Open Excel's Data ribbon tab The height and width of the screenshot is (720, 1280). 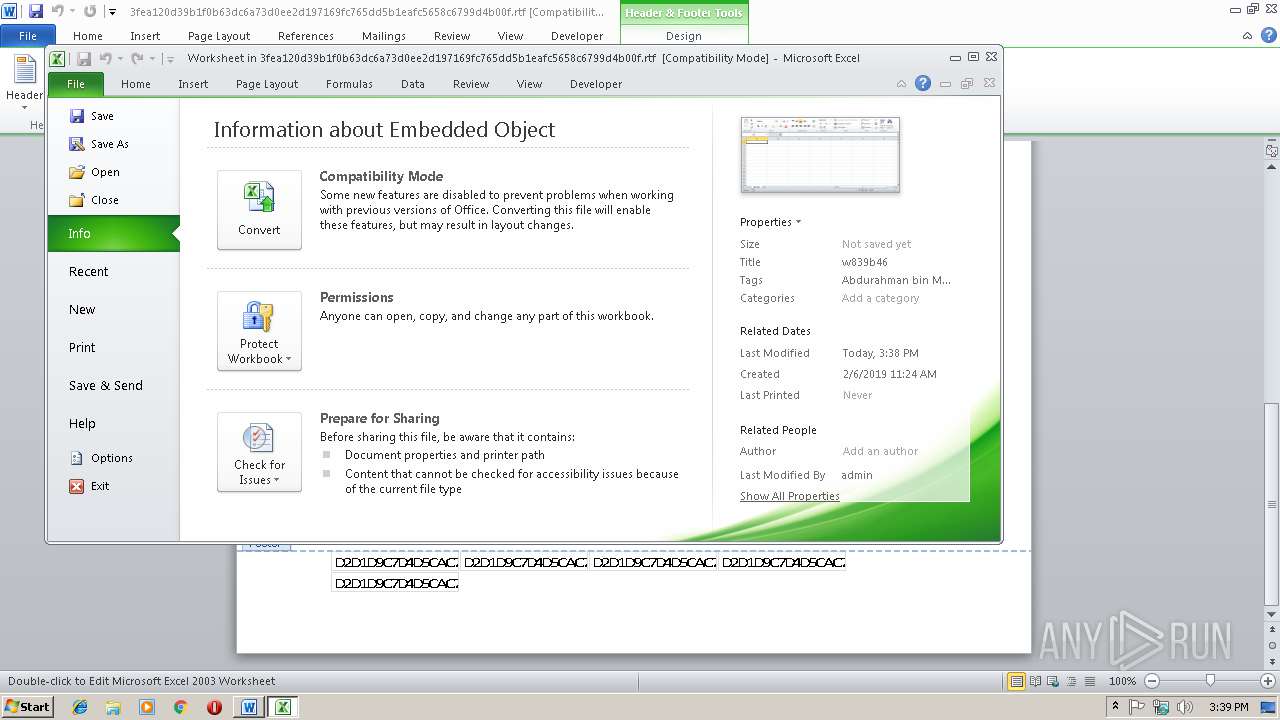pyautogui.click(x=413, y=84)
